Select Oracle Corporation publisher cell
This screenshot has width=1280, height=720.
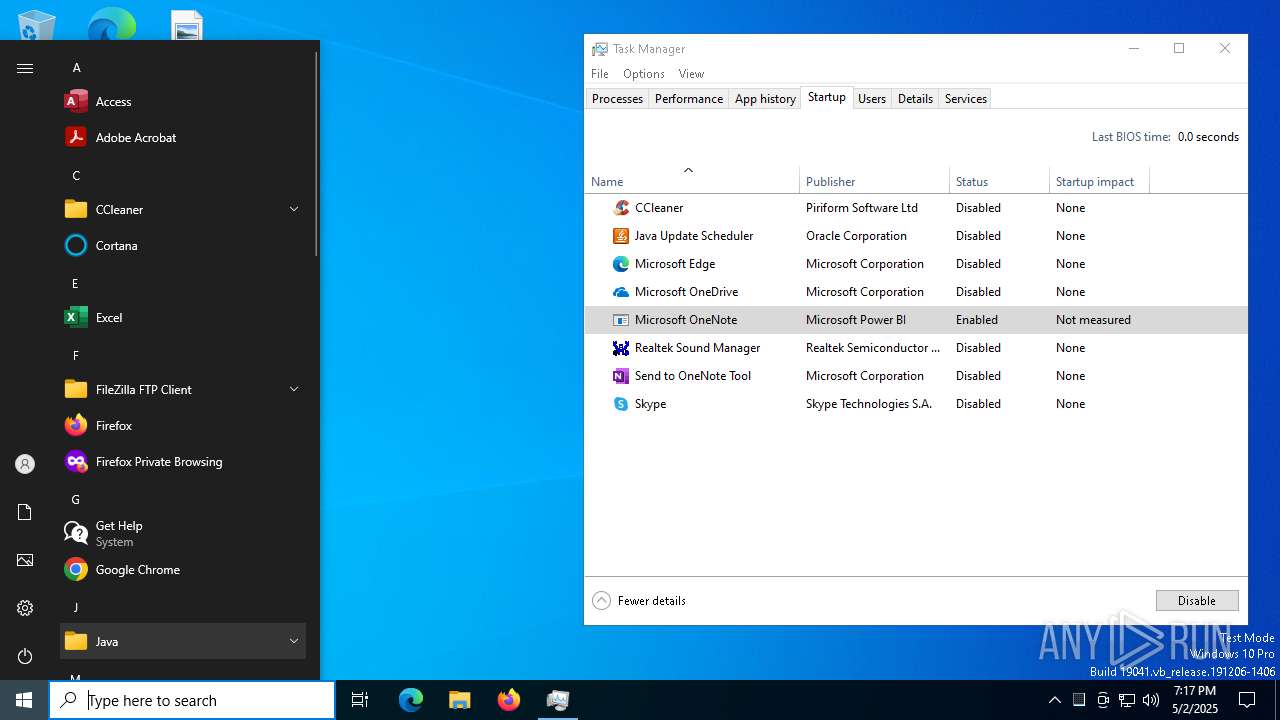(x=856, y=236)
